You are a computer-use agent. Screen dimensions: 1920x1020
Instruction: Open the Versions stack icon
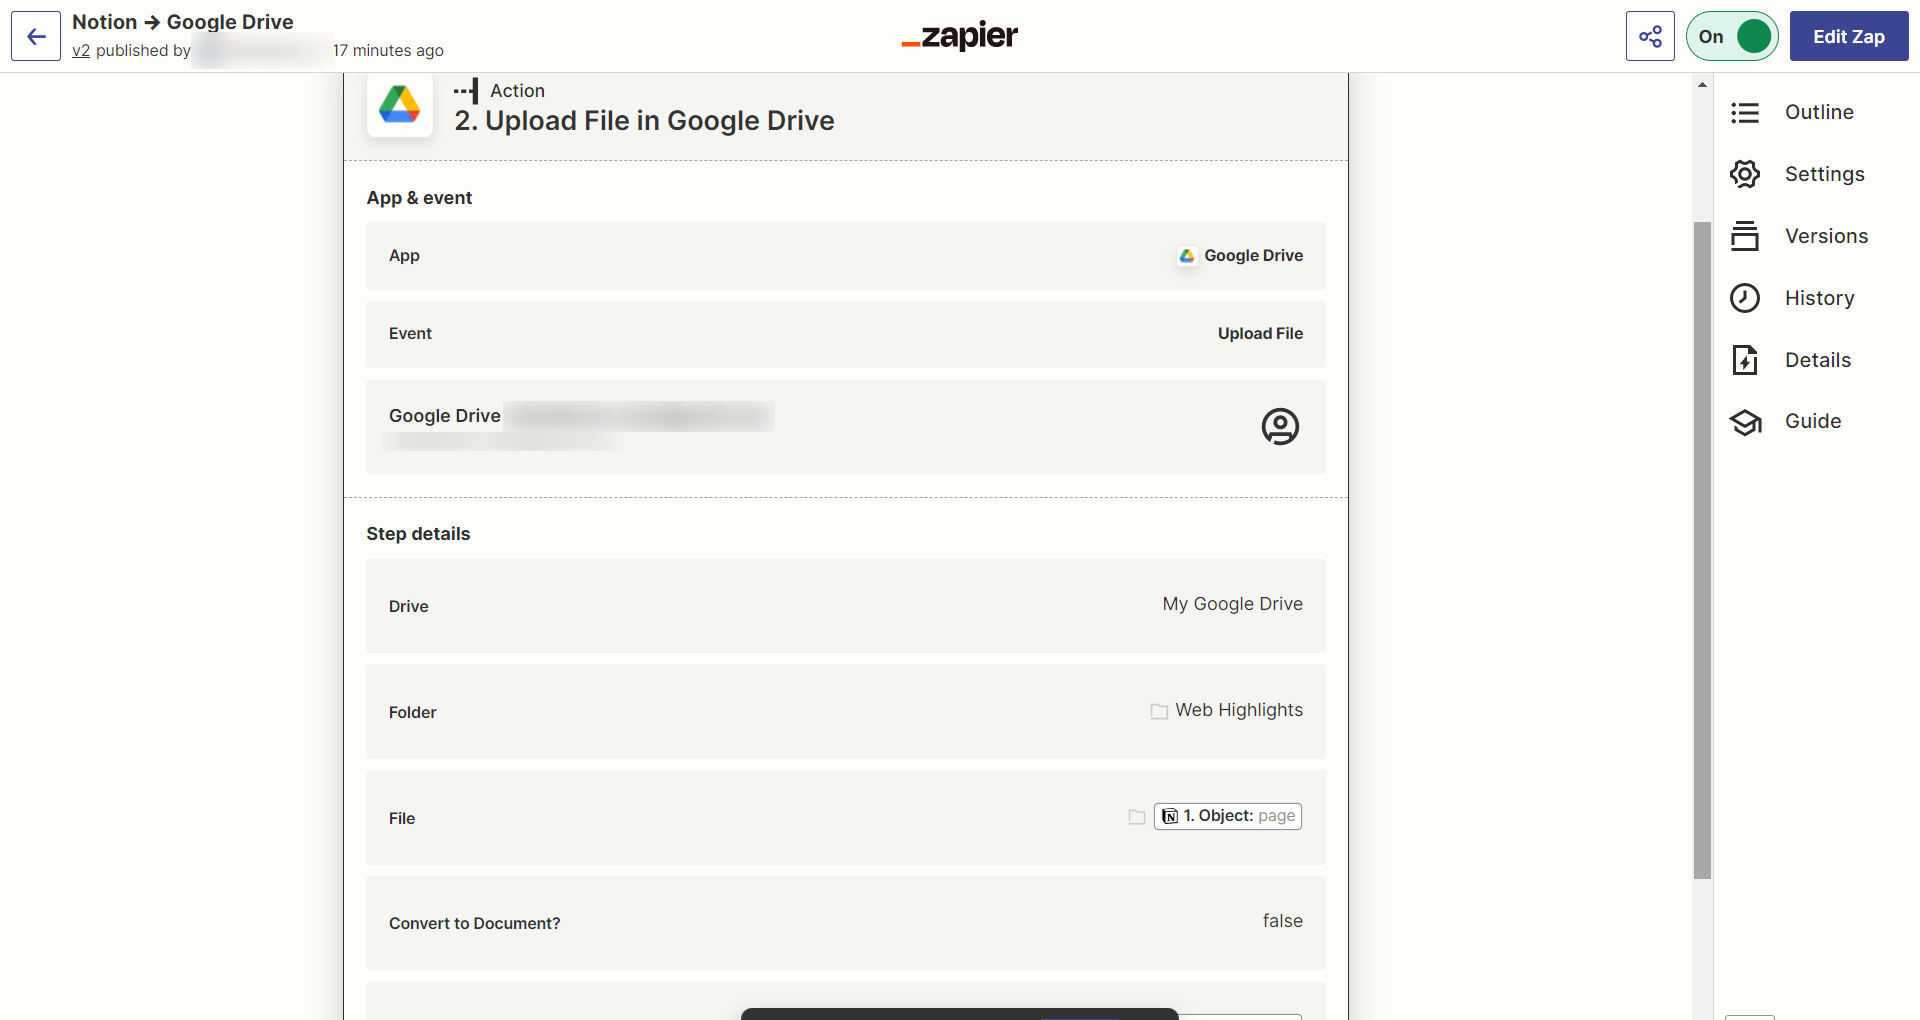coord(1745,236)
